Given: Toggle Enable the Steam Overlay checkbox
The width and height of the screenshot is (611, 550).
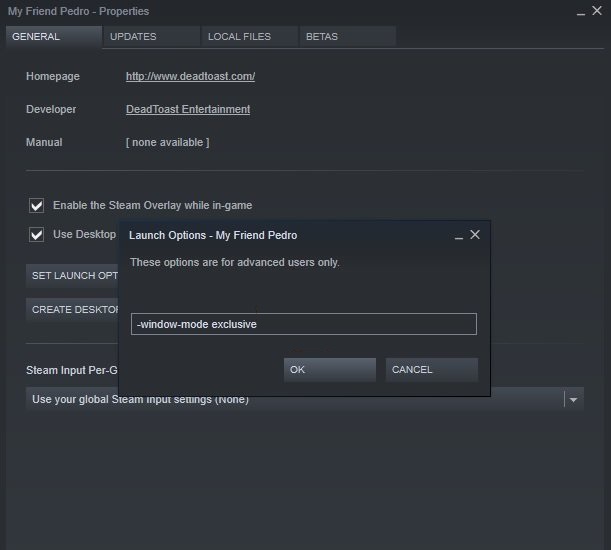Looking at the screenshot, I should pos(37,205).
